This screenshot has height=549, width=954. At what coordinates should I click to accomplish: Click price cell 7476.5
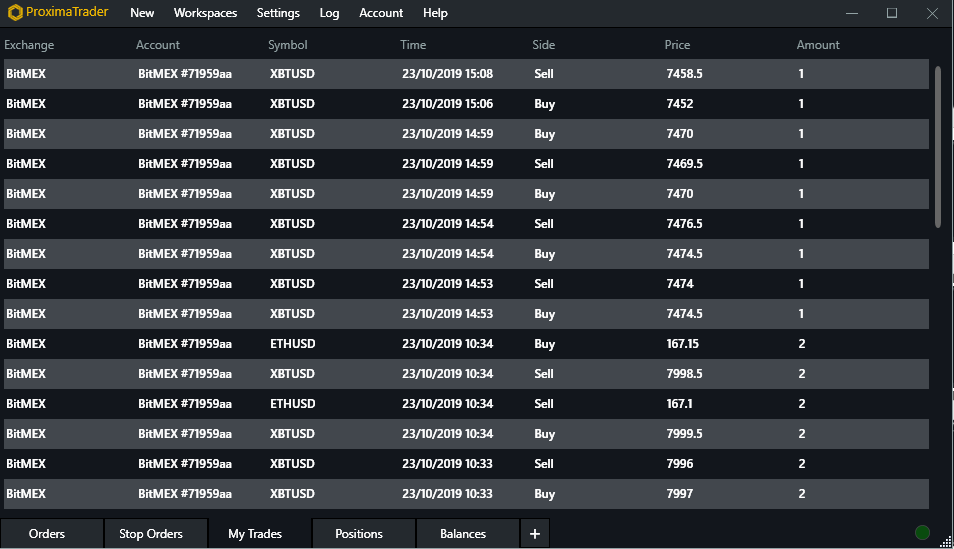point(684,223)
